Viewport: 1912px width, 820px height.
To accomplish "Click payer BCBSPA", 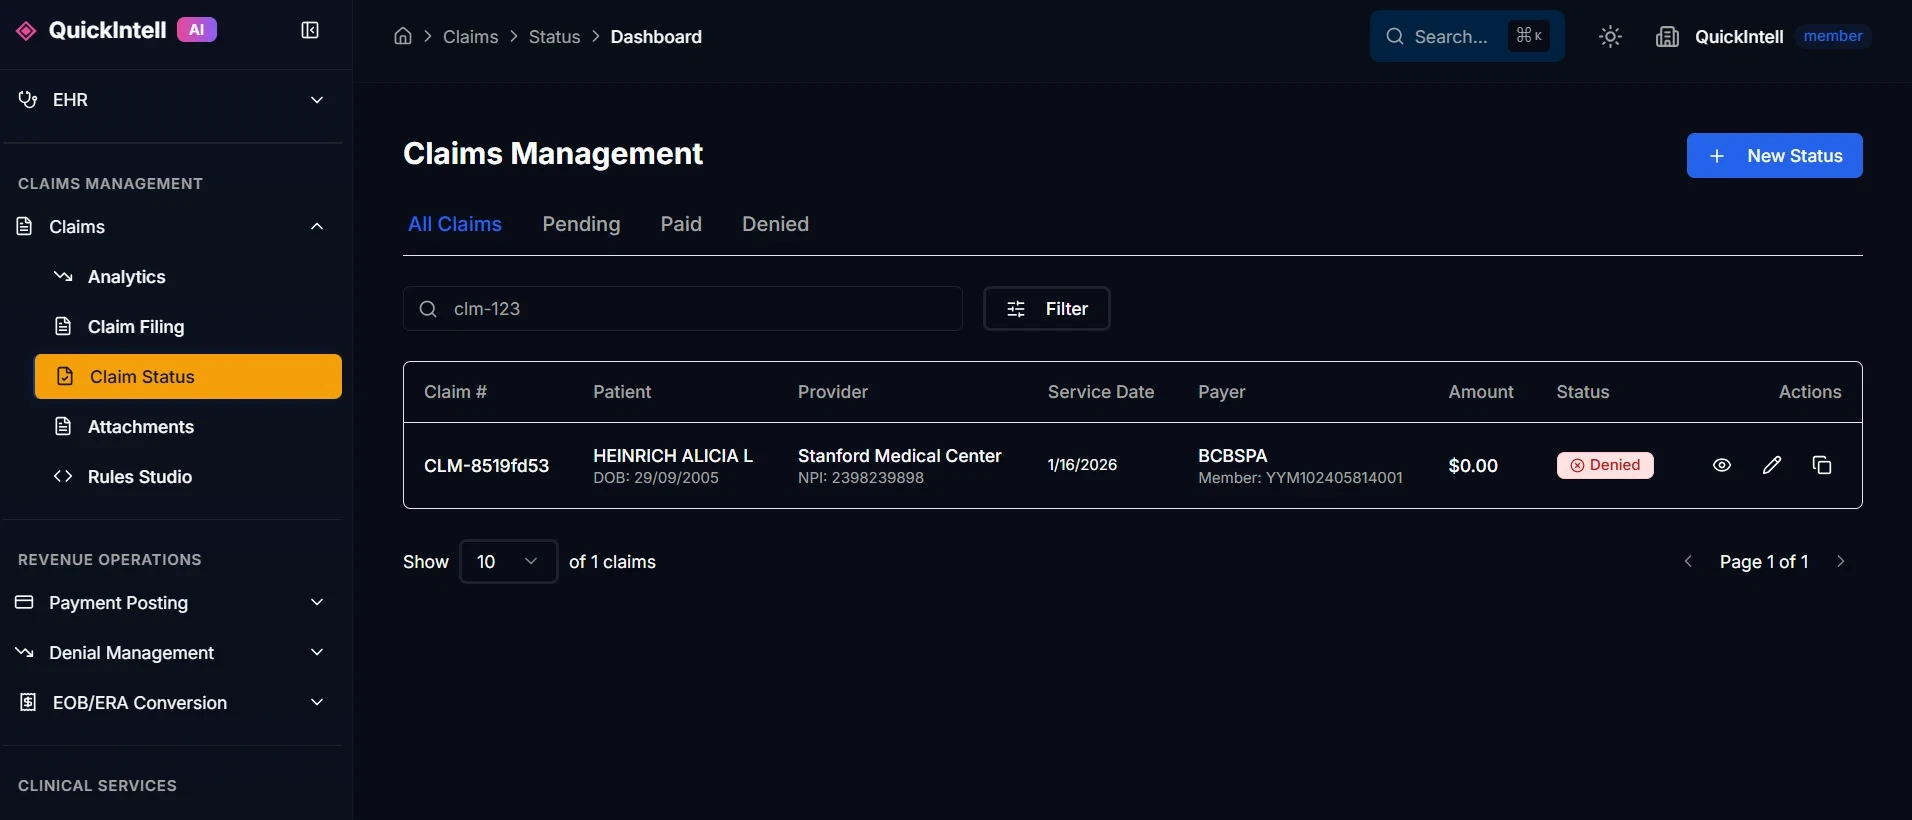I will point(1232,455).
